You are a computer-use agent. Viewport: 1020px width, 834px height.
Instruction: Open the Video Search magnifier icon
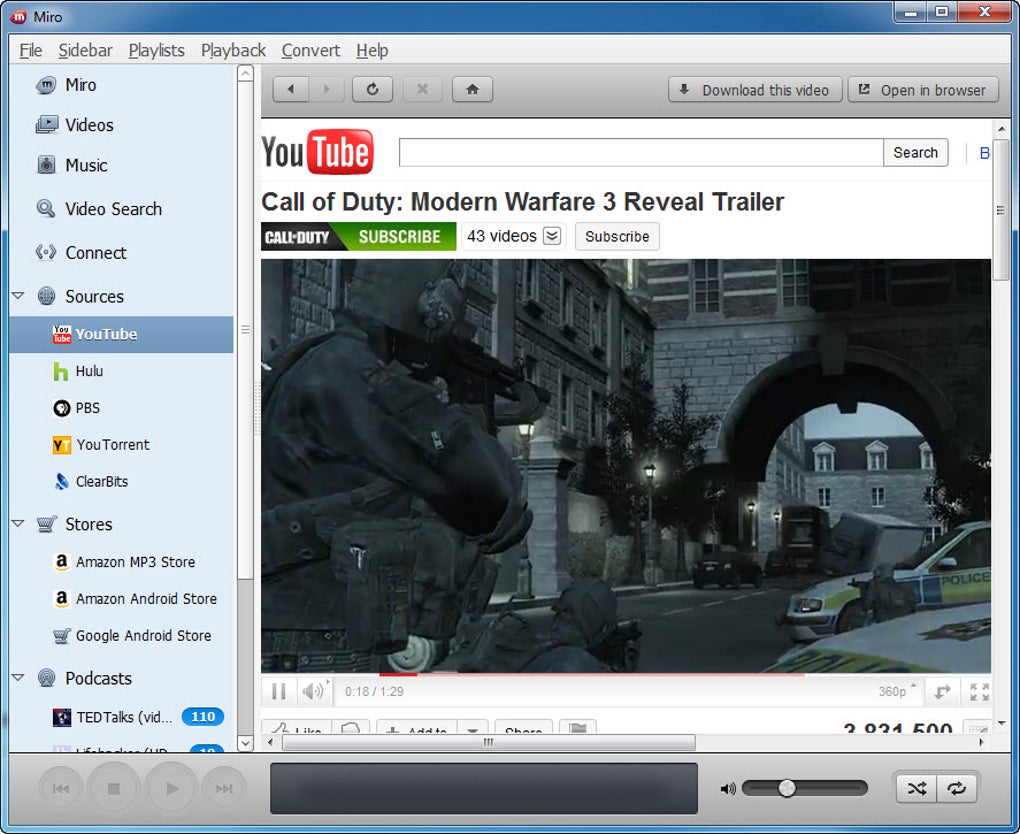click(x=46, y=209)
